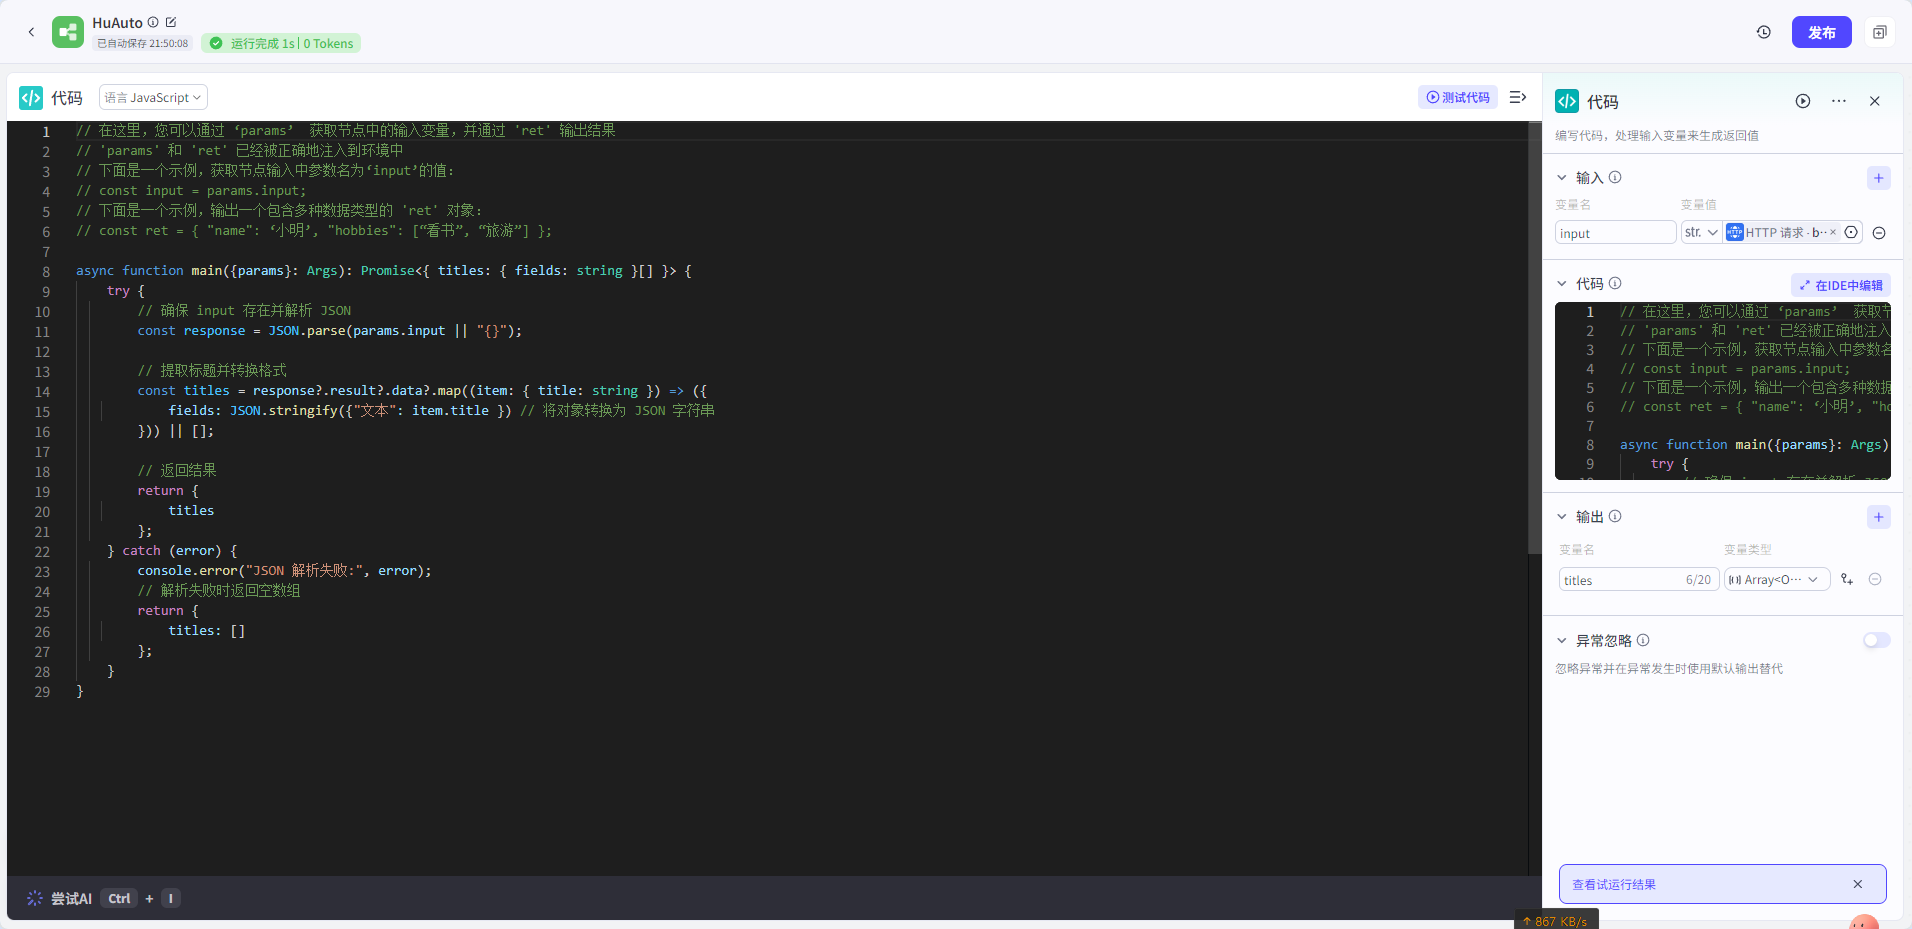Add a child field to titles output
Image resolution: width=1912 pixels, height=929 pixels.
click(1847, 580)
